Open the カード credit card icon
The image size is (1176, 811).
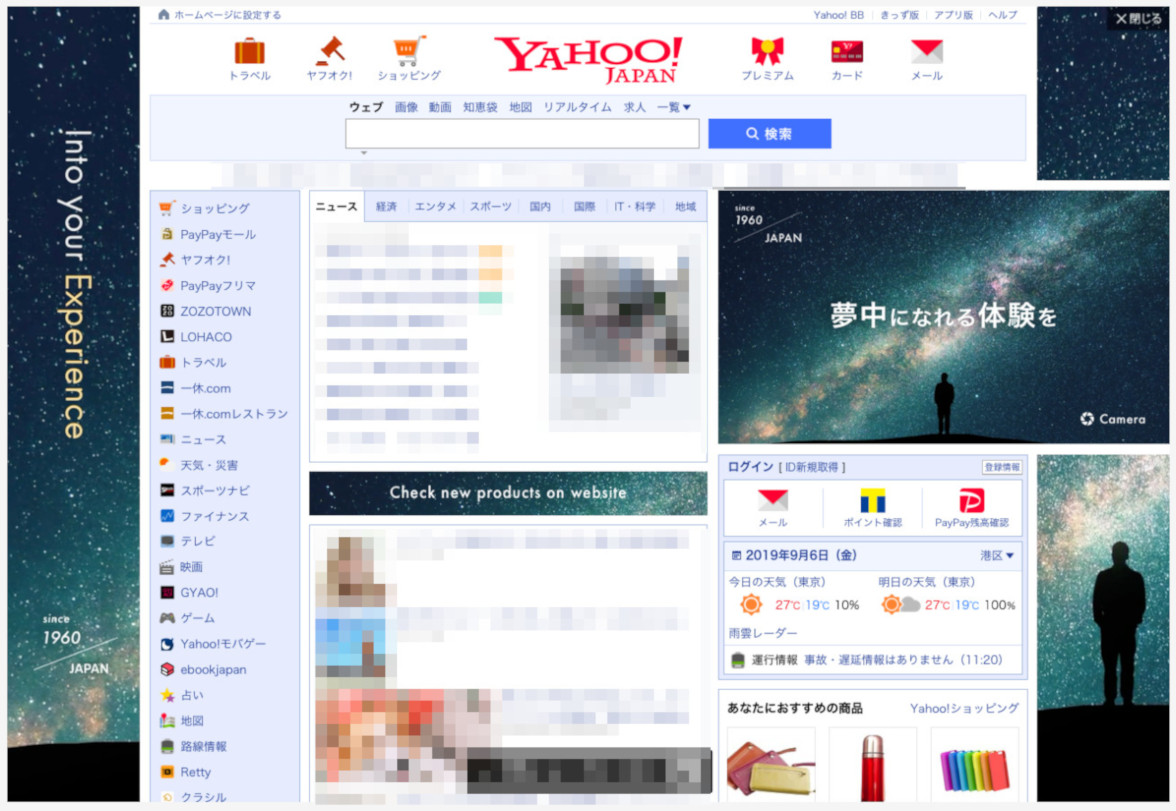tap(847, 51)
